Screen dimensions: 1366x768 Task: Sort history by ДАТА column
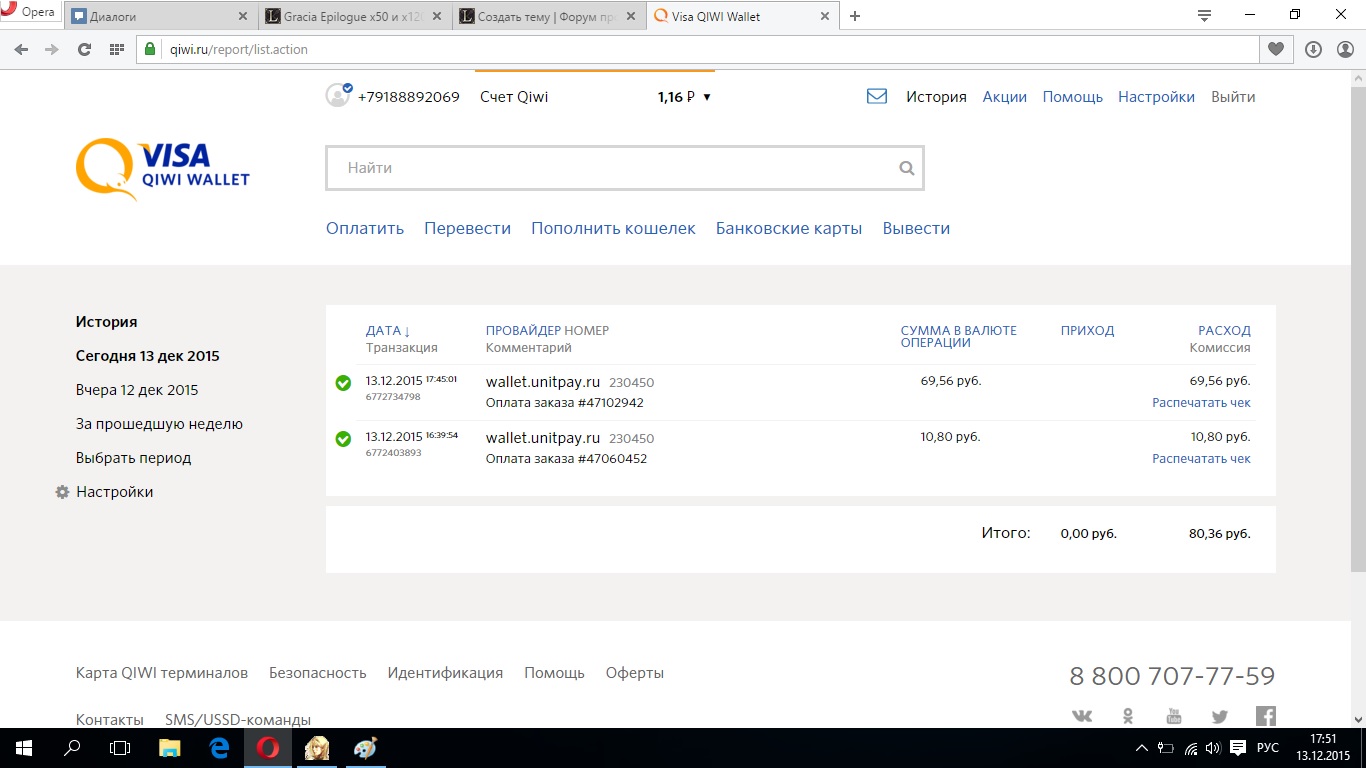(x=388, y=331)
